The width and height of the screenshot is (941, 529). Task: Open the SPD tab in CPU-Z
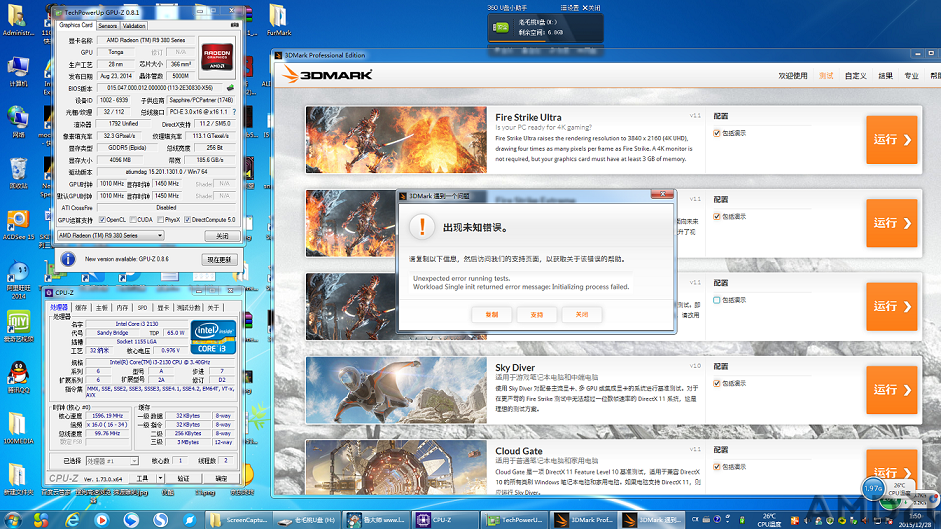(x=142, y=307)
